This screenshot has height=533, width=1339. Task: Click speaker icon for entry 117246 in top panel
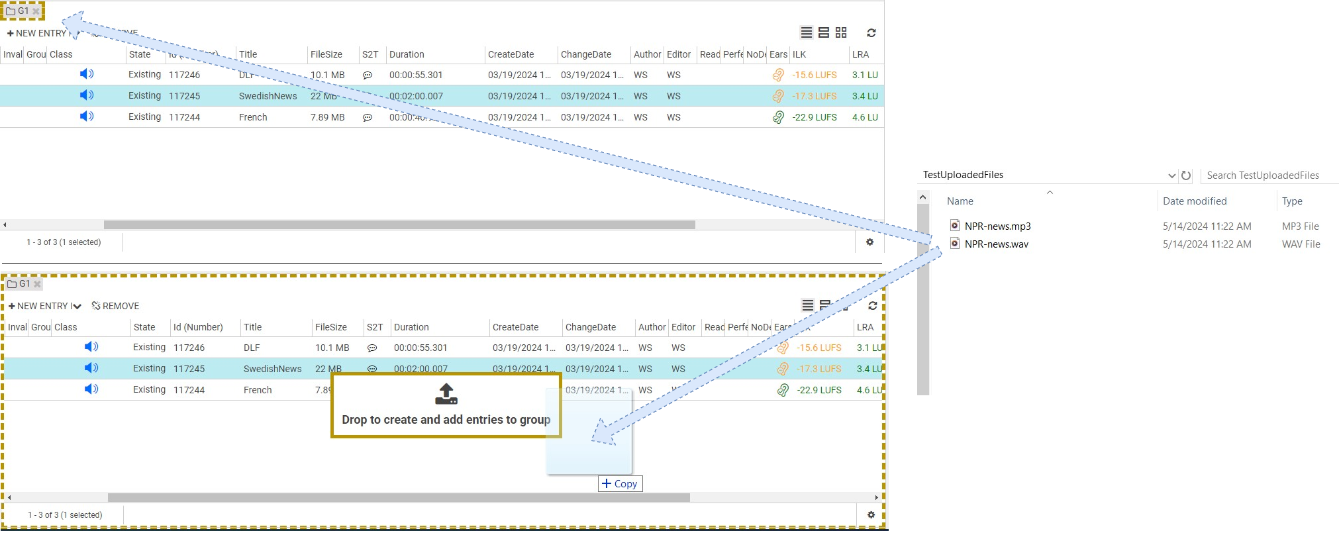(x=87, y=74)
